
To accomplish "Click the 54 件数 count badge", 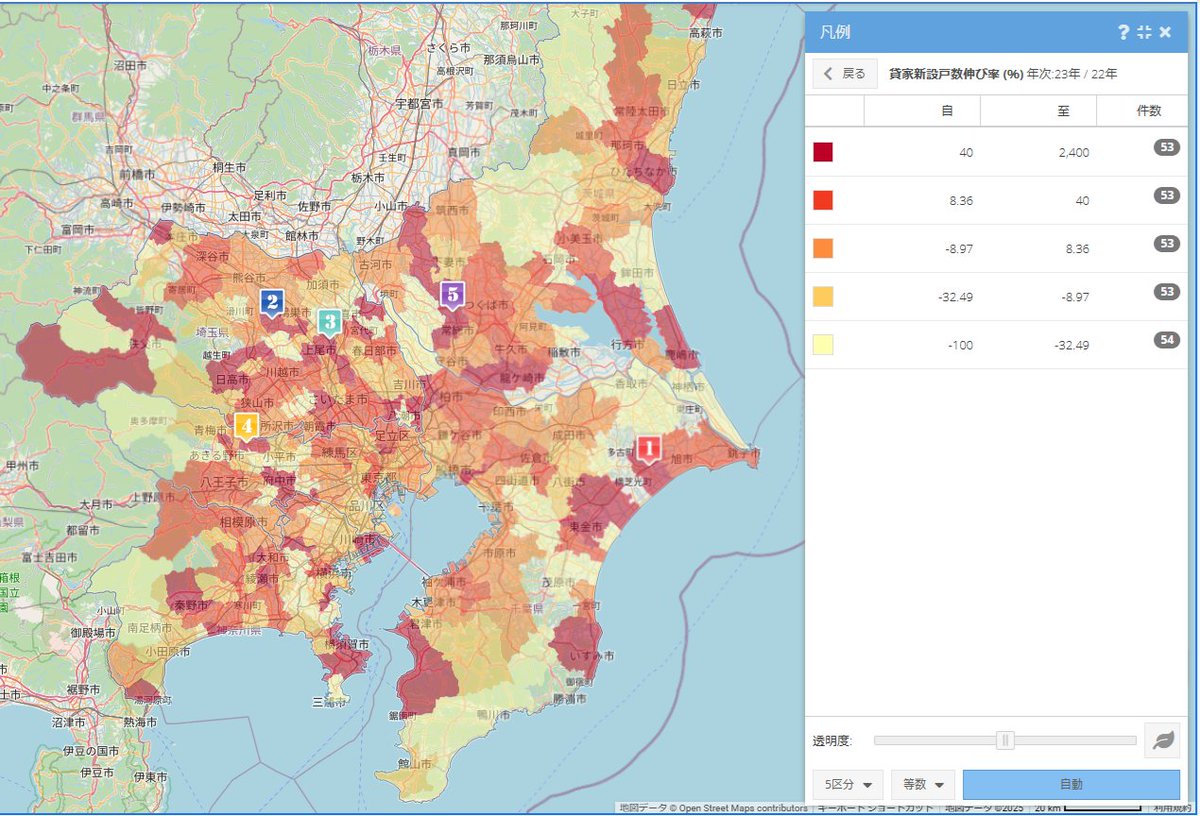I will [x=1166, y=344].
